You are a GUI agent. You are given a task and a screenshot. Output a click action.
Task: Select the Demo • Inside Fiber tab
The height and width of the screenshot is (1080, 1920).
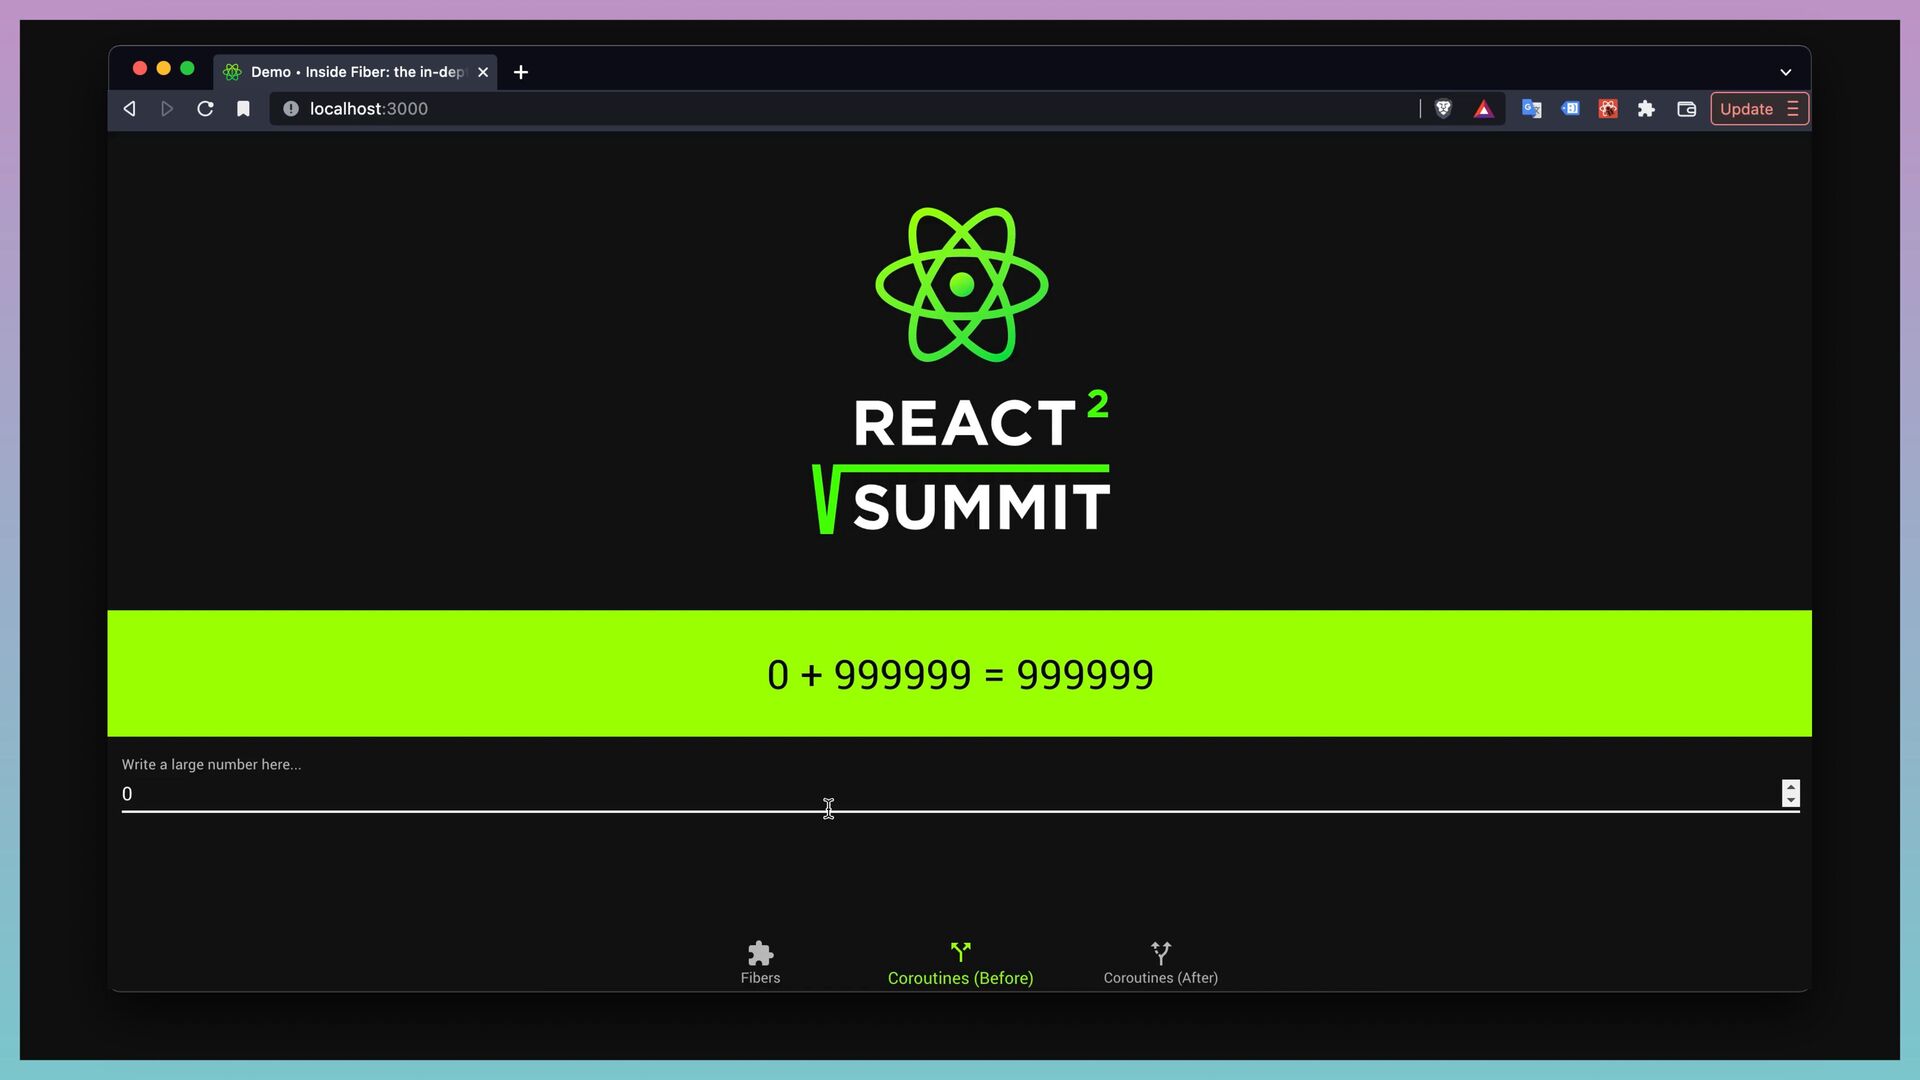(355, 72)
